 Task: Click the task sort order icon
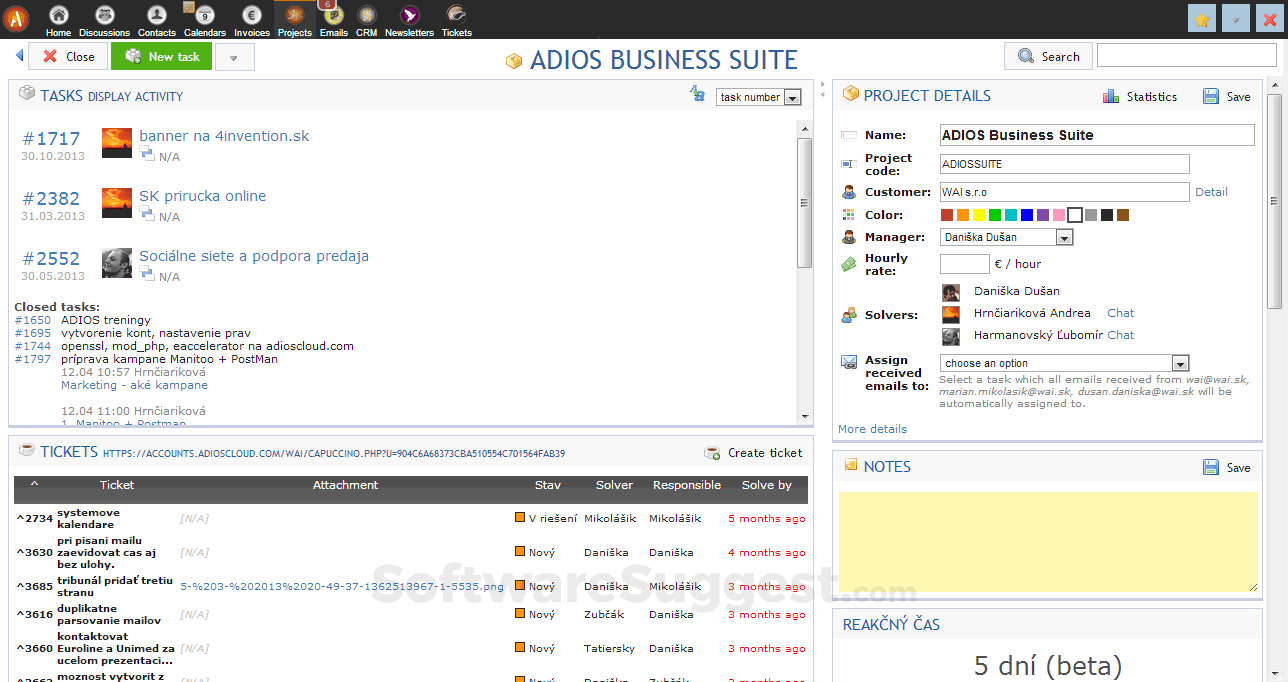pos(697,94)
